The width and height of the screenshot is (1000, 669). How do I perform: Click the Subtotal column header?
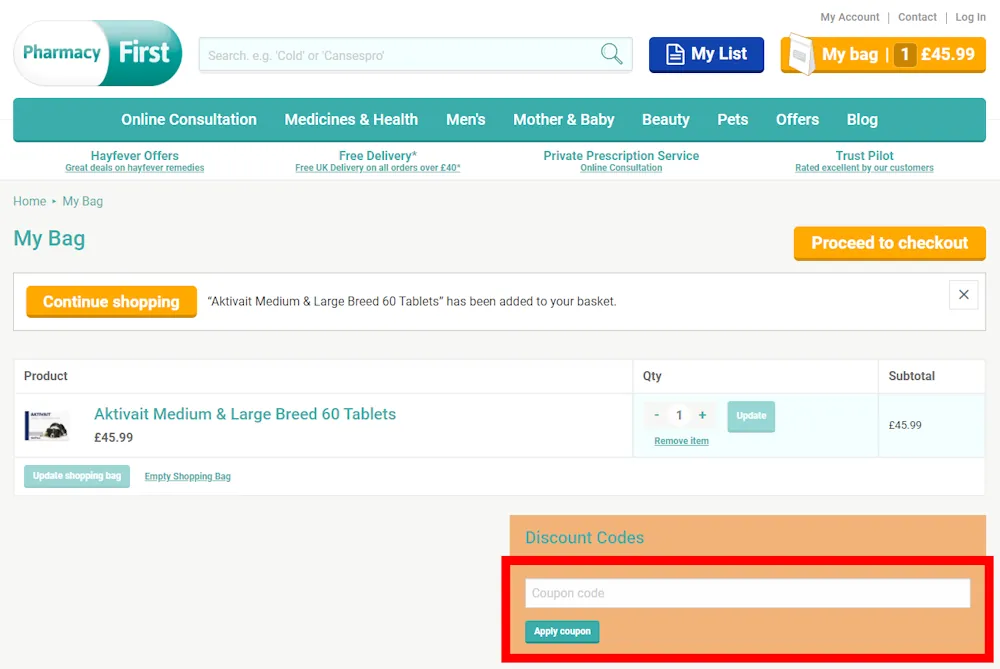click(911, 376)
